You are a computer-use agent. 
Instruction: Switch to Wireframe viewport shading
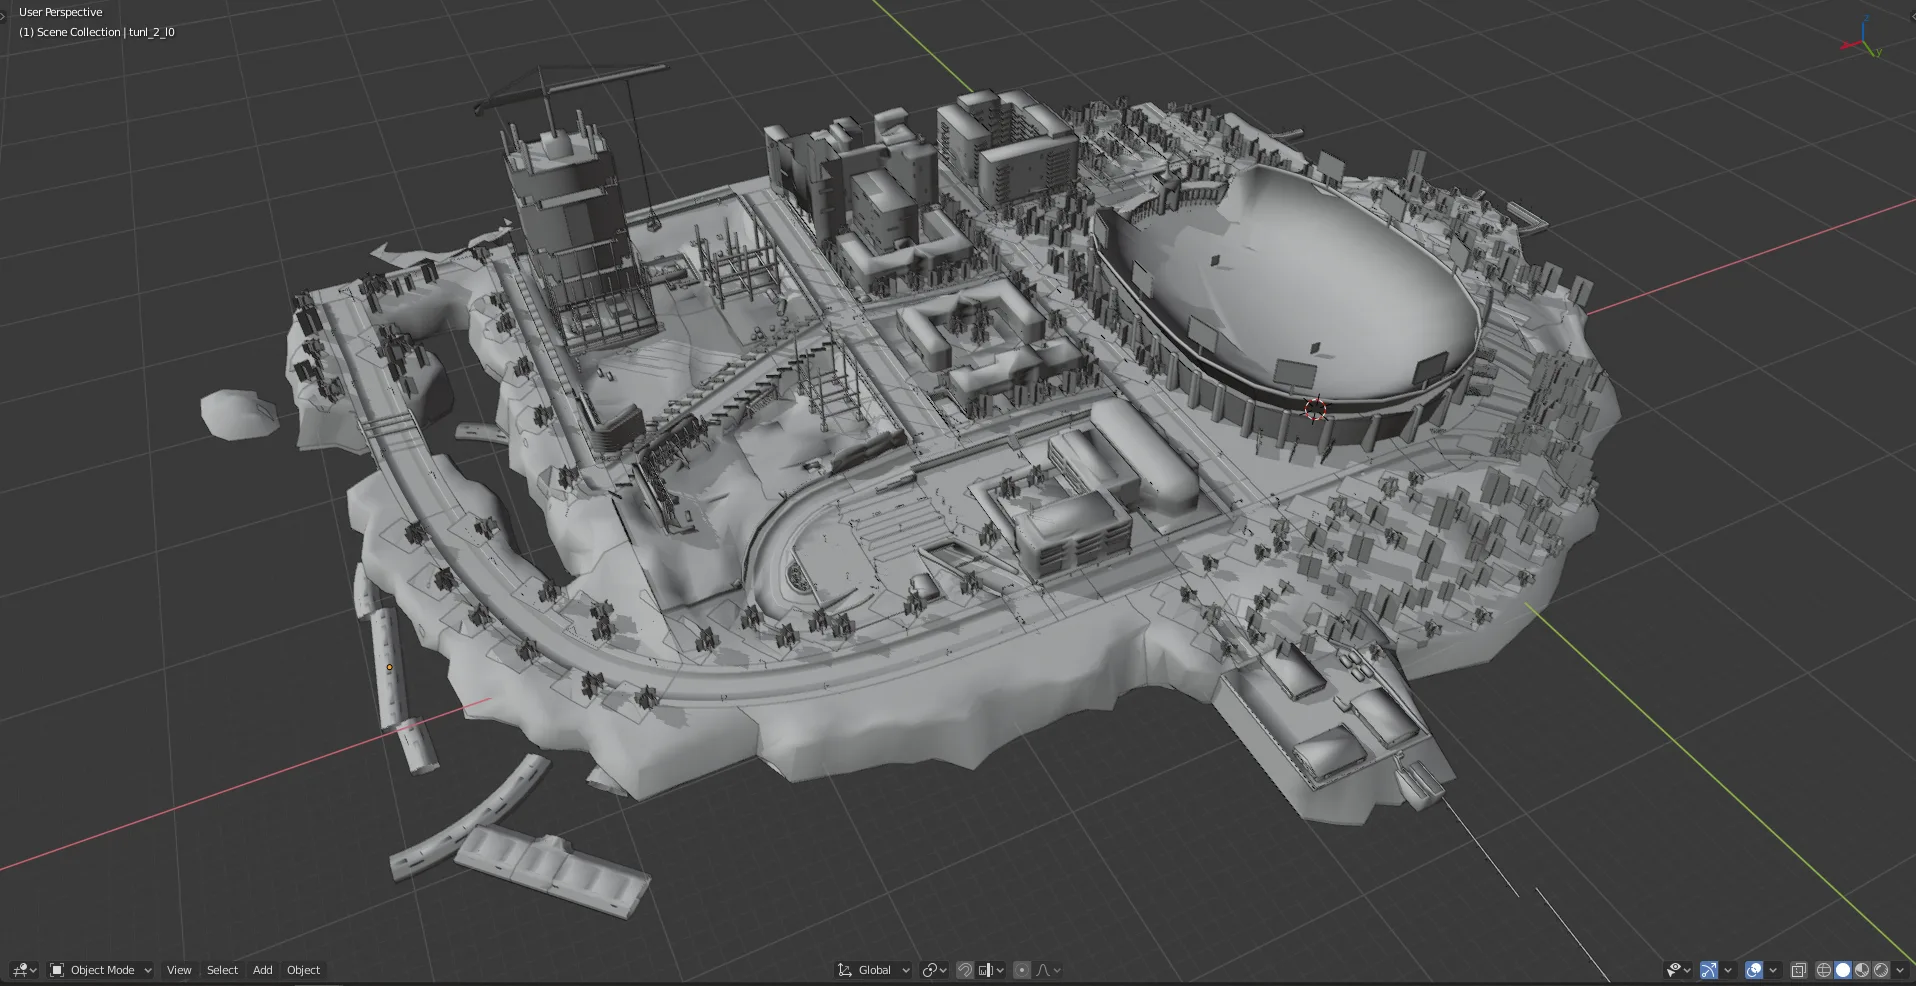[x=1824, y=970]
